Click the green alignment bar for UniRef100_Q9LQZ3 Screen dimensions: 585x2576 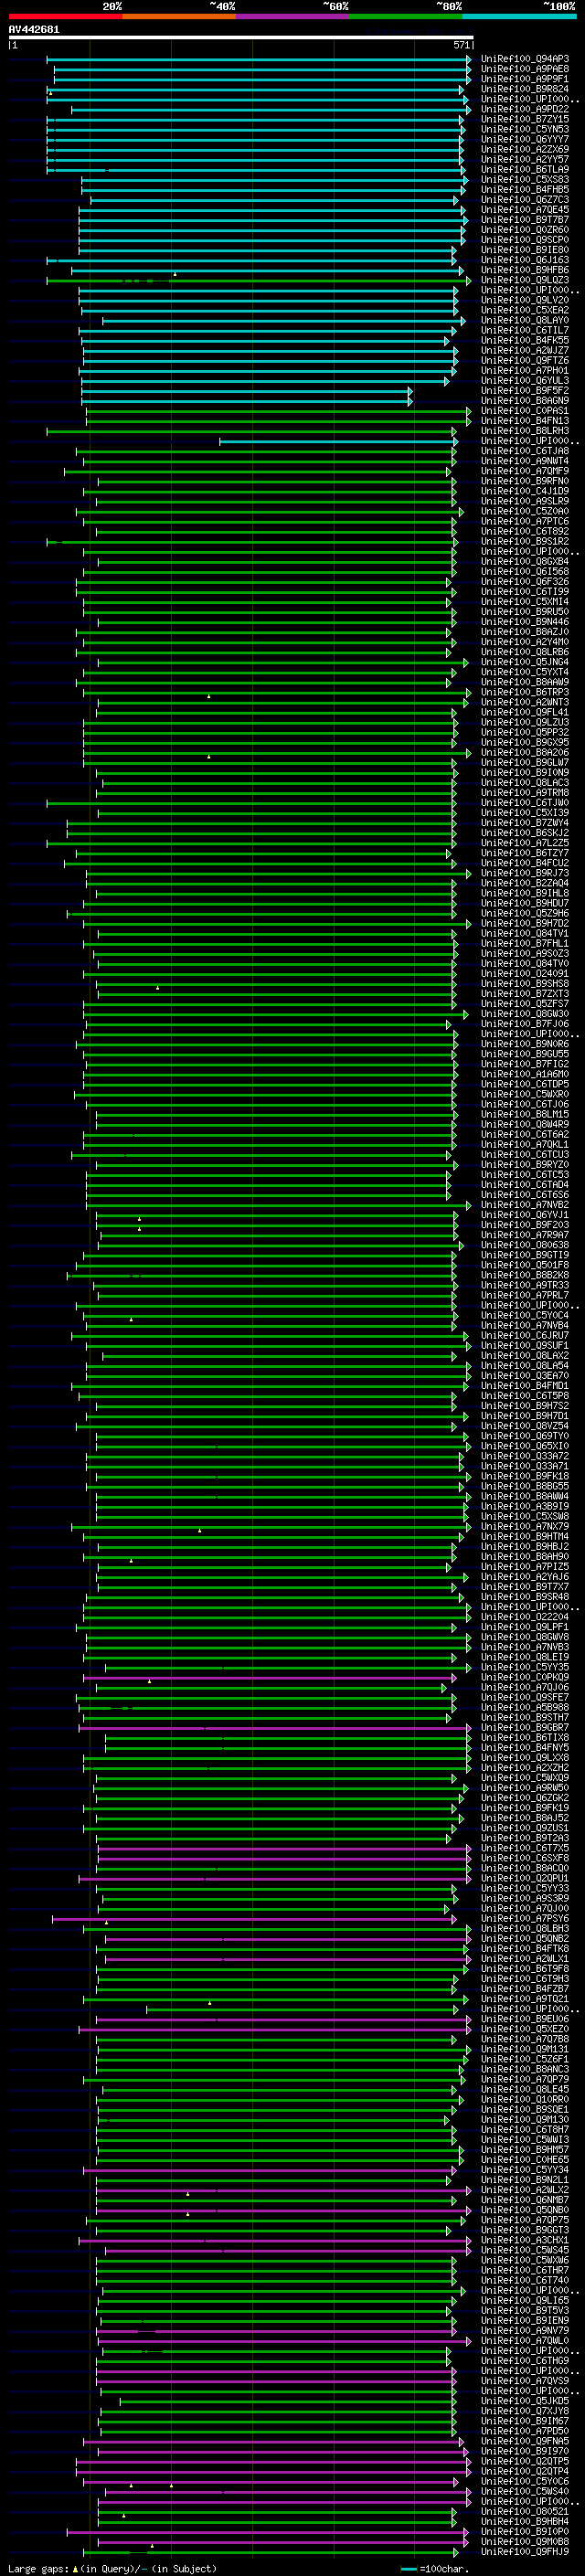point(259,281)
